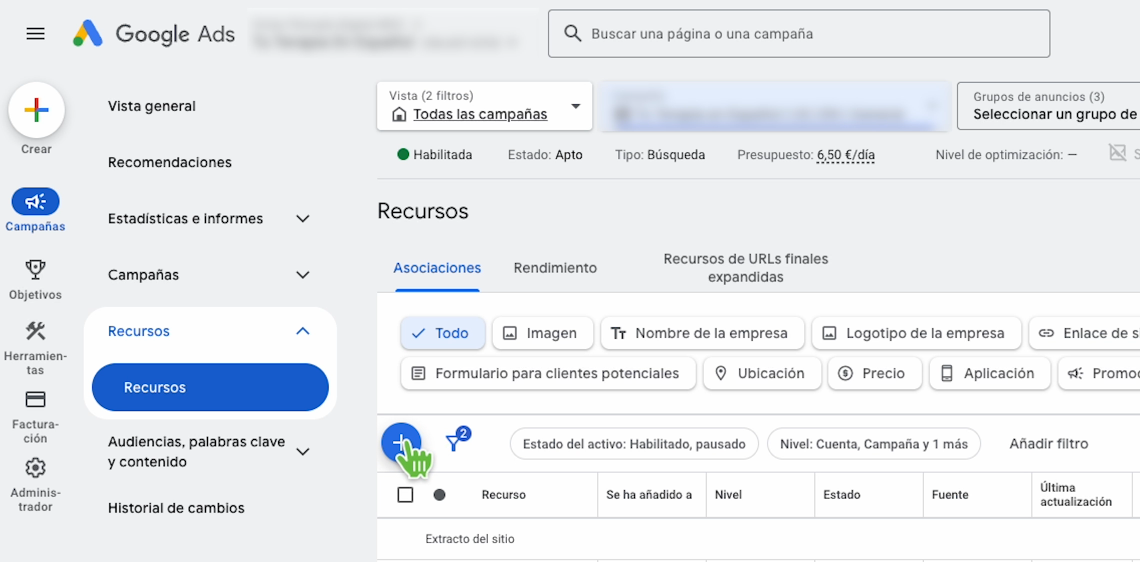Sort by Última actualización column
Image resolution: width=1140 pixels, height=562 pixels.
(x=1076, y=495)
